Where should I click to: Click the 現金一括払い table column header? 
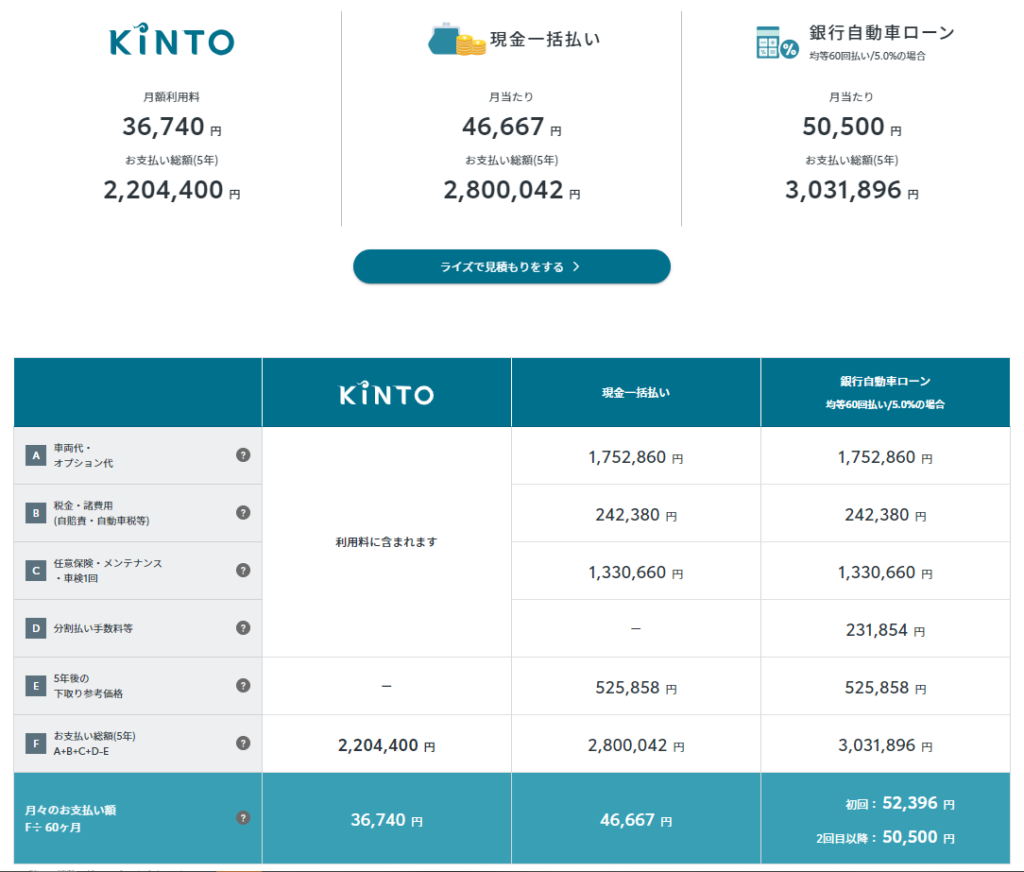point(636,393)
